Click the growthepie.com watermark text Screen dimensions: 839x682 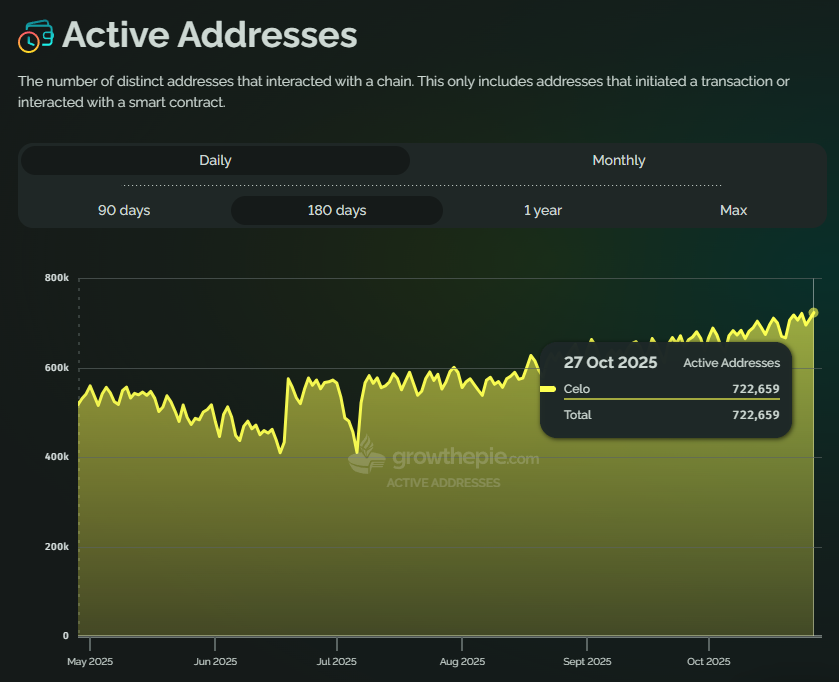[x=465, y=459]
